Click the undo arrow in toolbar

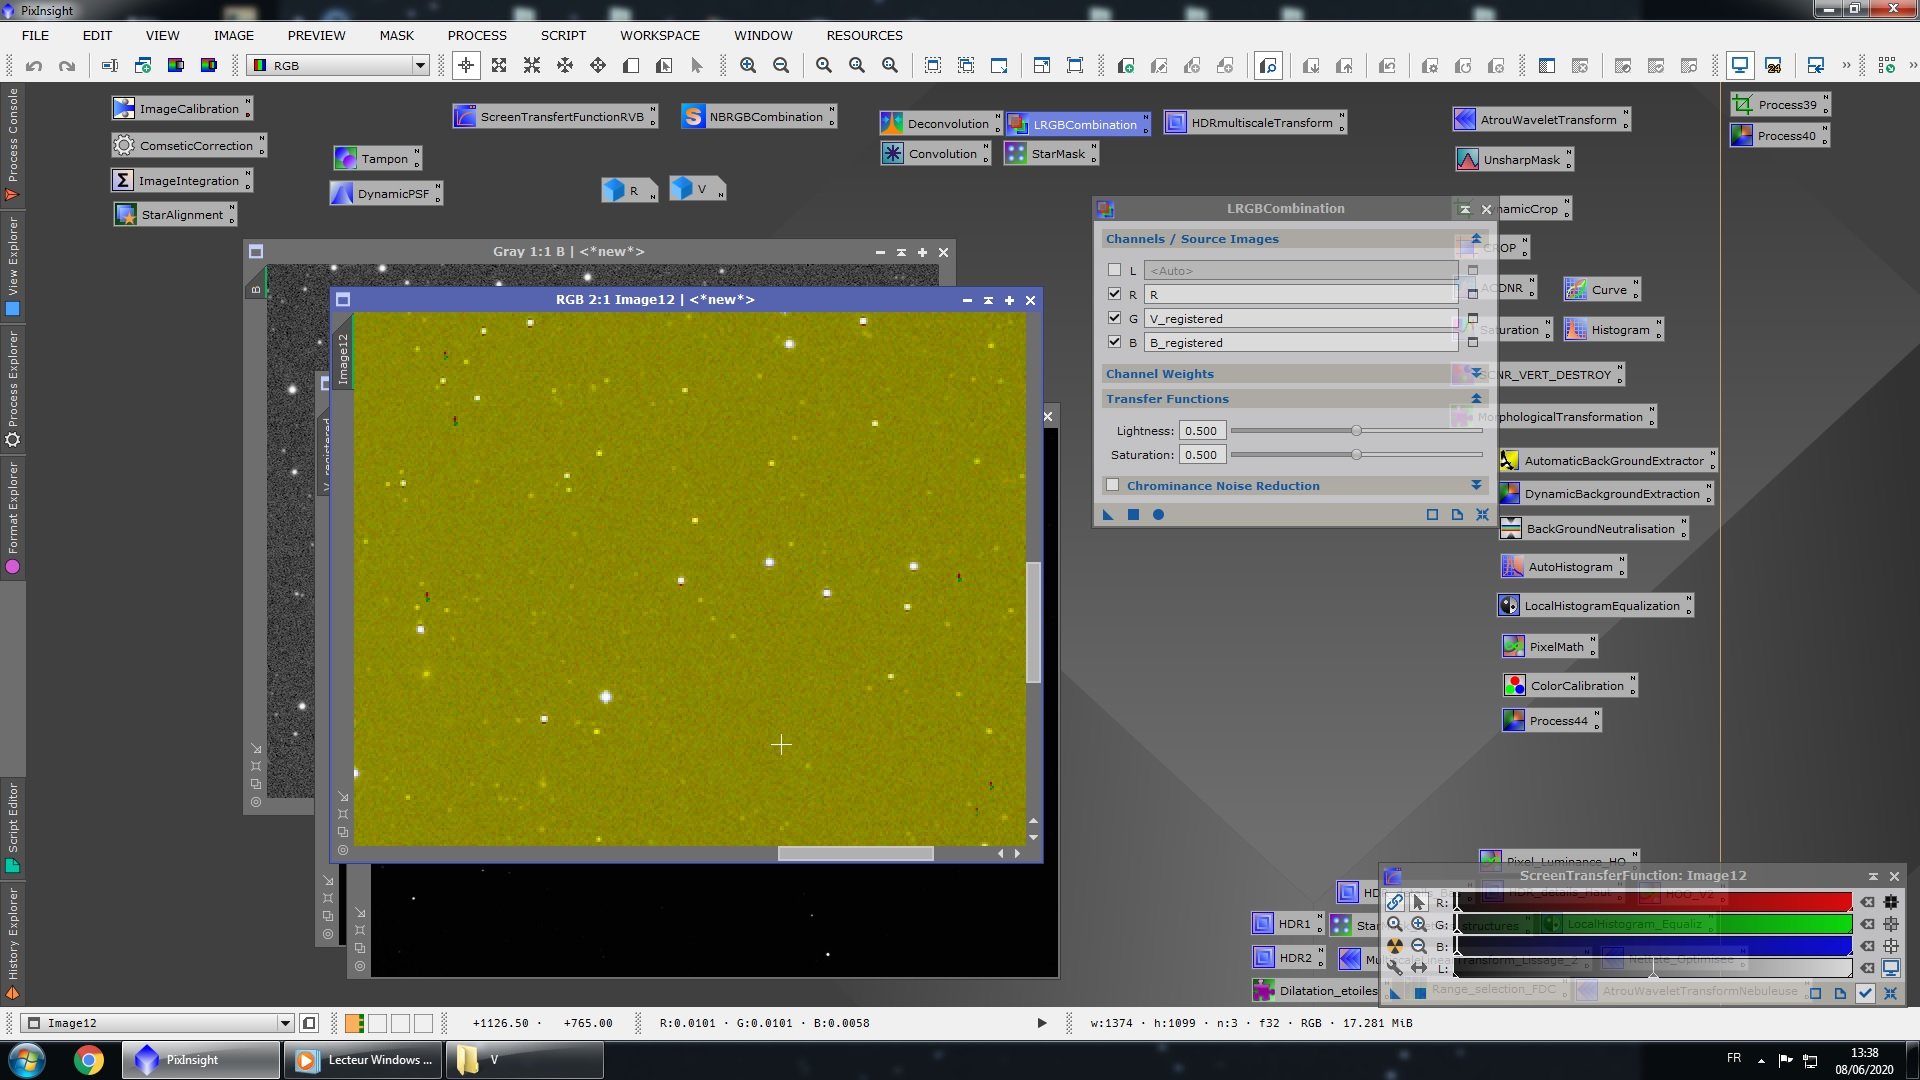[34, 66]
